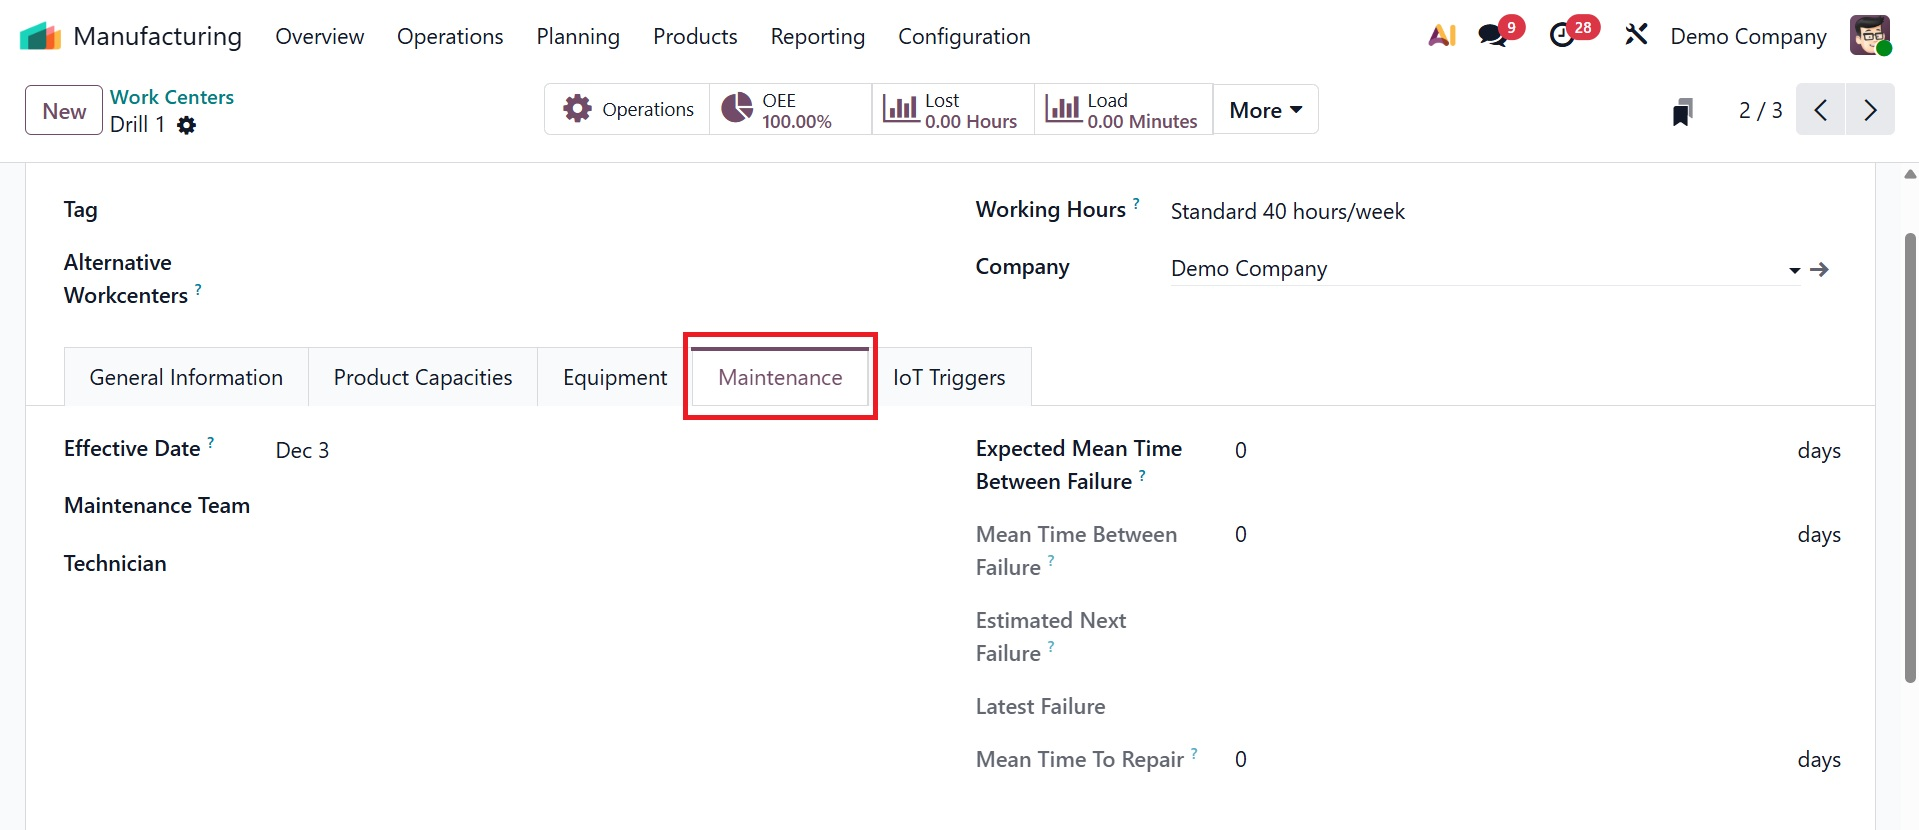The image size is (1919, 830).
Task: Click the user avatar in the top bar
Action: pos(1869,36)
